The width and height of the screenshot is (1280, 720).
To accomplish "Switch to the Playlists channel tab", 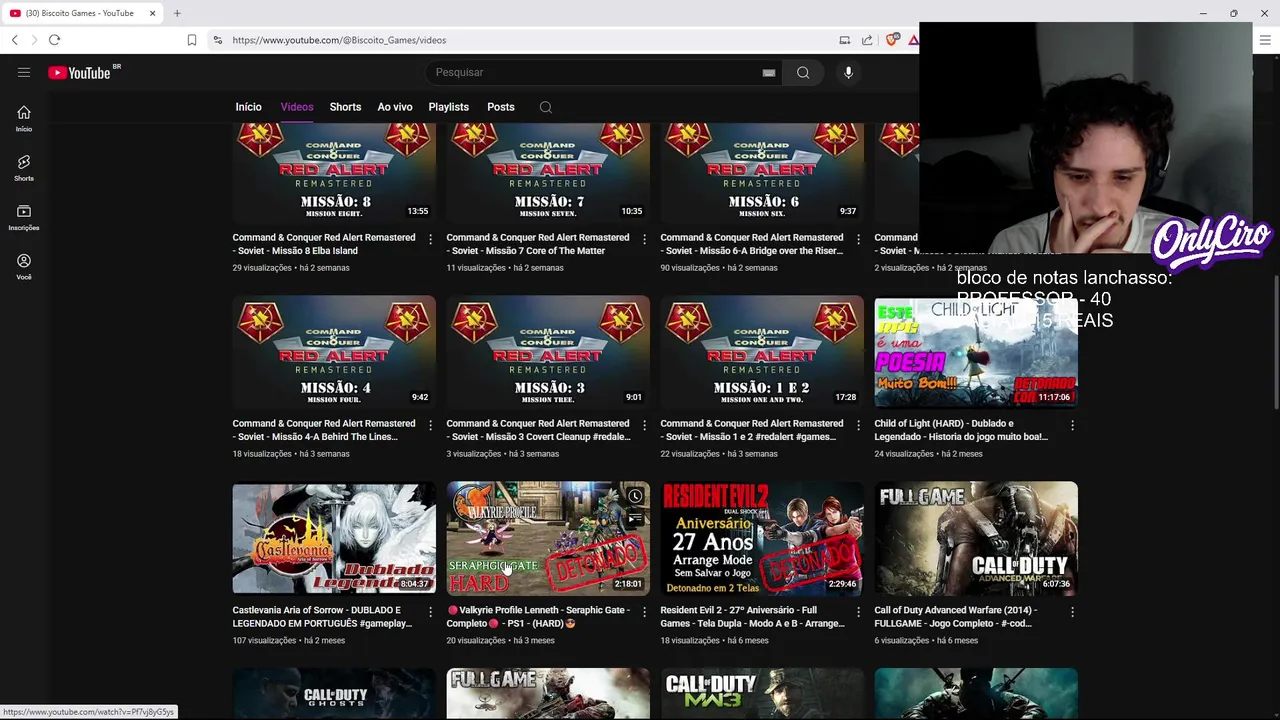I will click(x=448, y=107).
